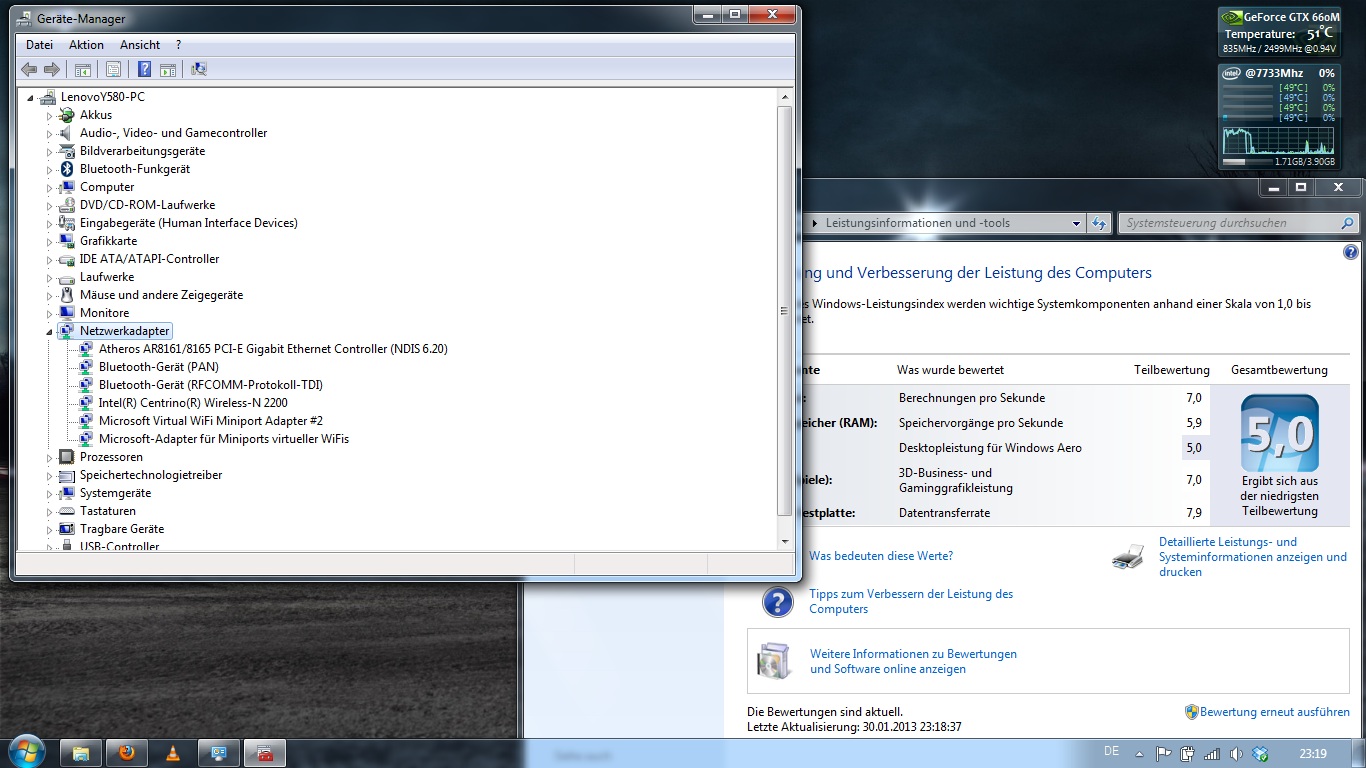Image resolution: width=1366 pixels, height=768 pixels.
Task: Open the Aktion menu
Action: click(x=87, y=45)
